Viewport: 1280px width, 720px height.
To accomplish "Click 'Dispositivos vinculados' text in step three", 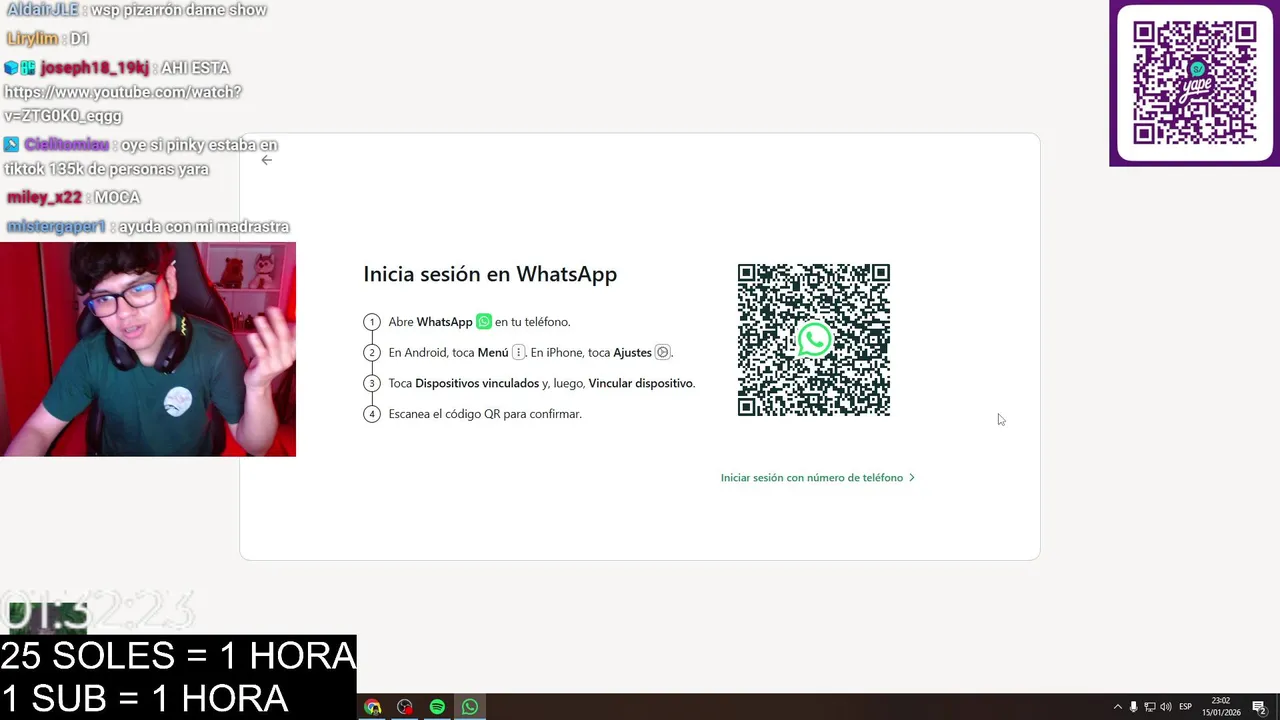I will (x=477, y=383).
